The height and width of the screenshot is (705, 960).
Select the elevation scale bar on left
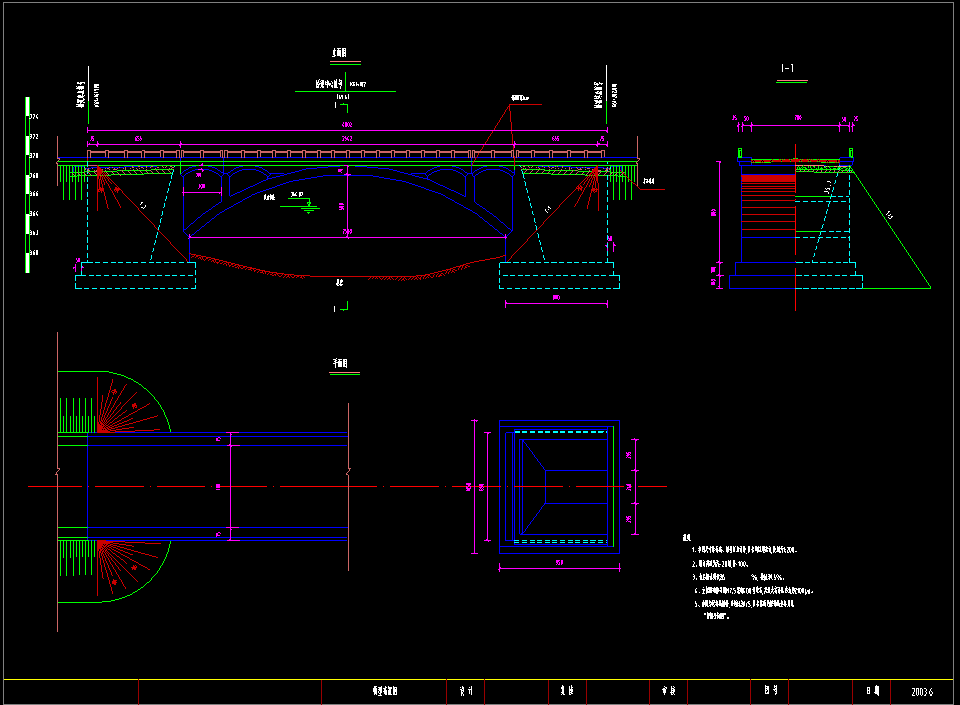(x=28, y=185)
